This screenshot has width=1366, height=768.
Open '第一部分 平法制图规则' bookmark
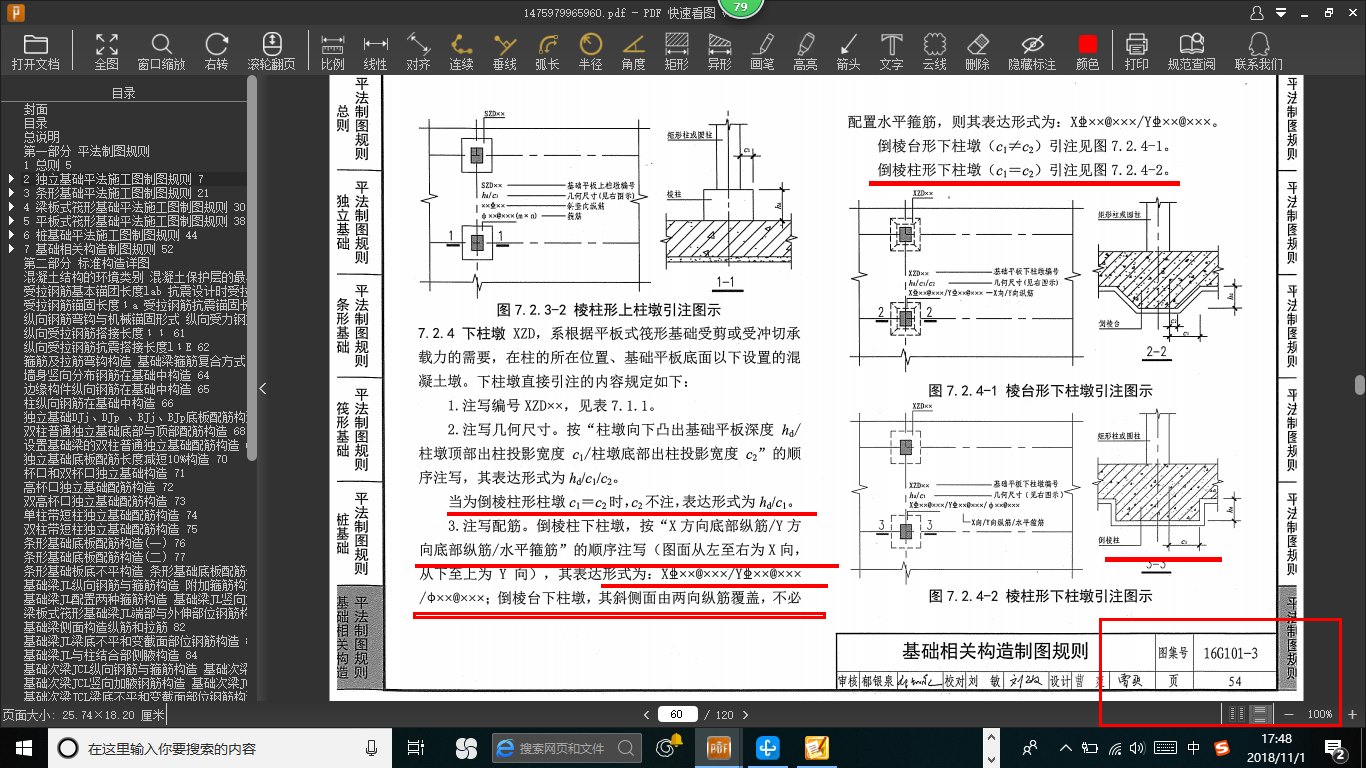[x=87, y=150]
